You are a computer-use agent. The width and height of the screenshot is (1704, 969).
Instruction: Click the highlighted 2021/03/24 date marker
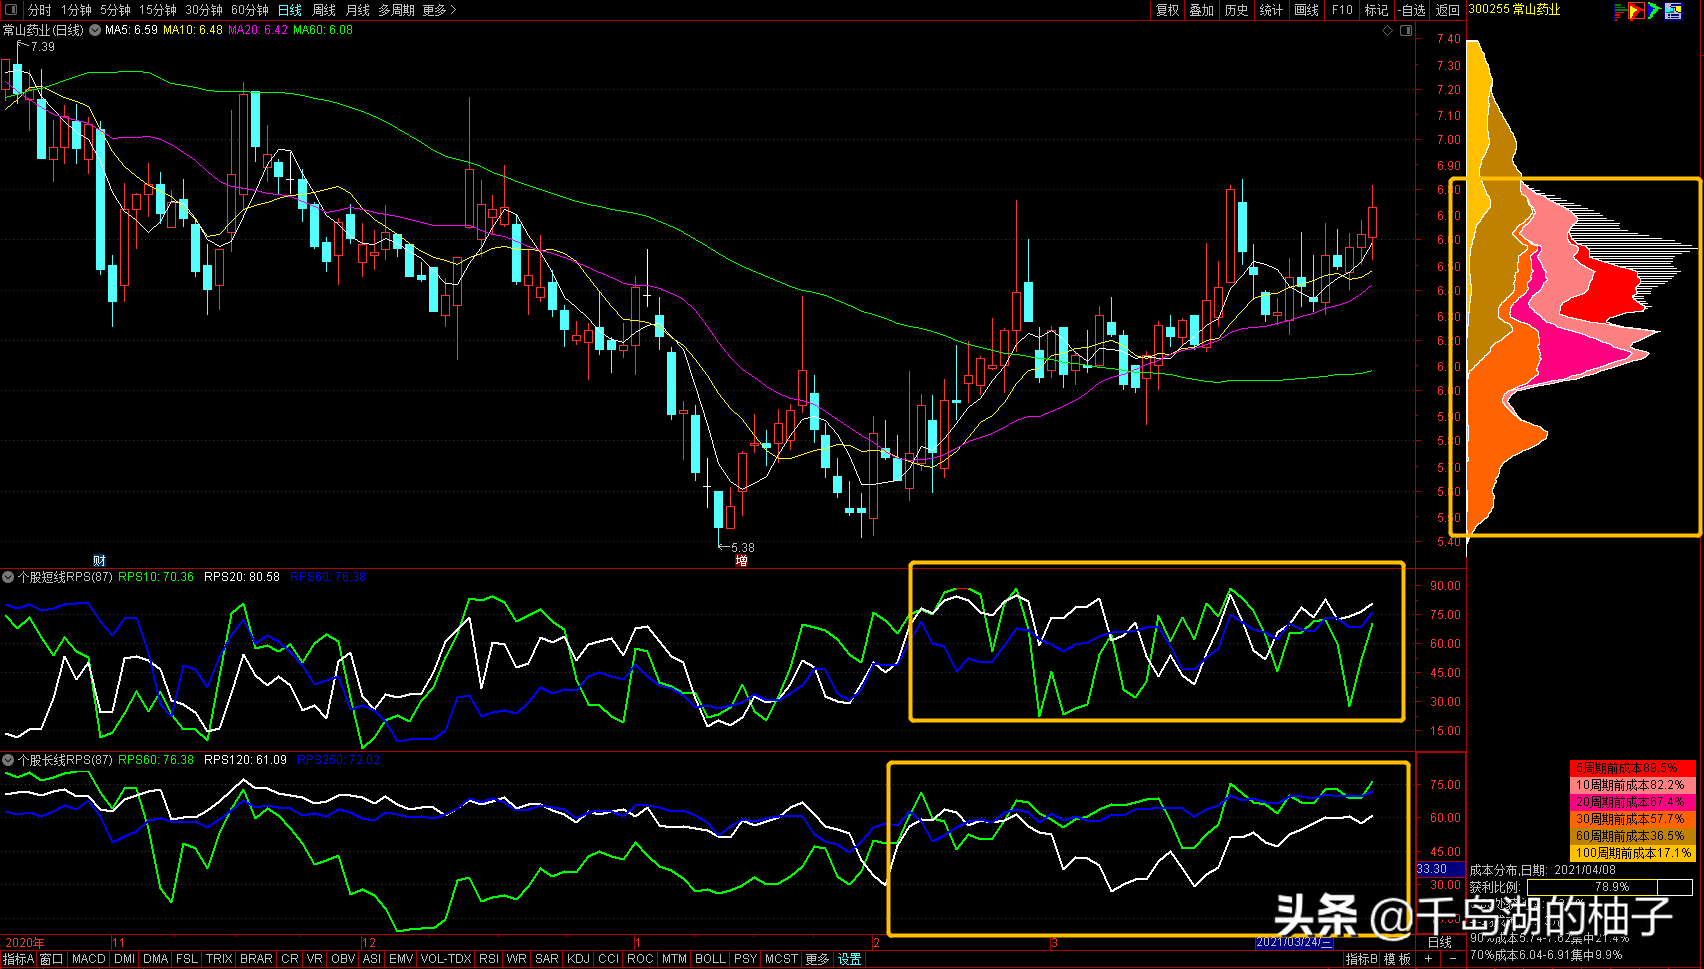coord(1294,942)
